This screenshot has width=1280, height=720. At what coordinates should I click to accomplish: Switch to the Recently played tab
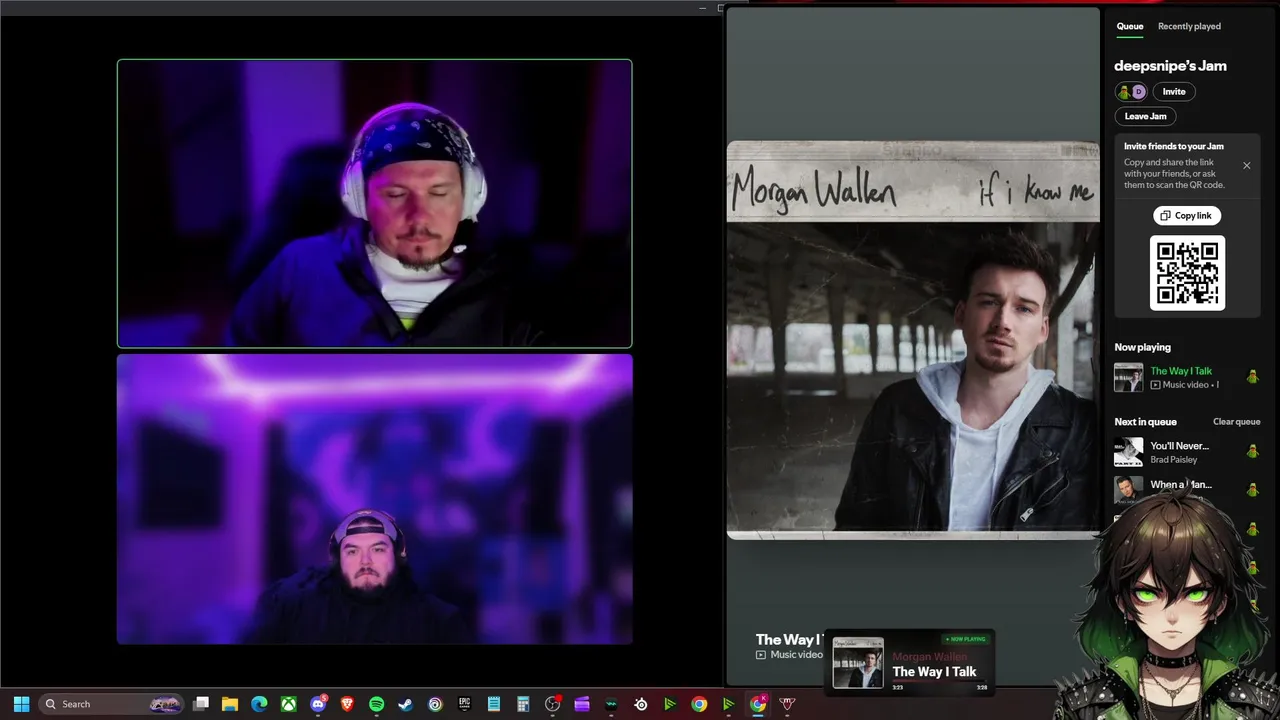pyautogui.click(x=1189, y=27)
